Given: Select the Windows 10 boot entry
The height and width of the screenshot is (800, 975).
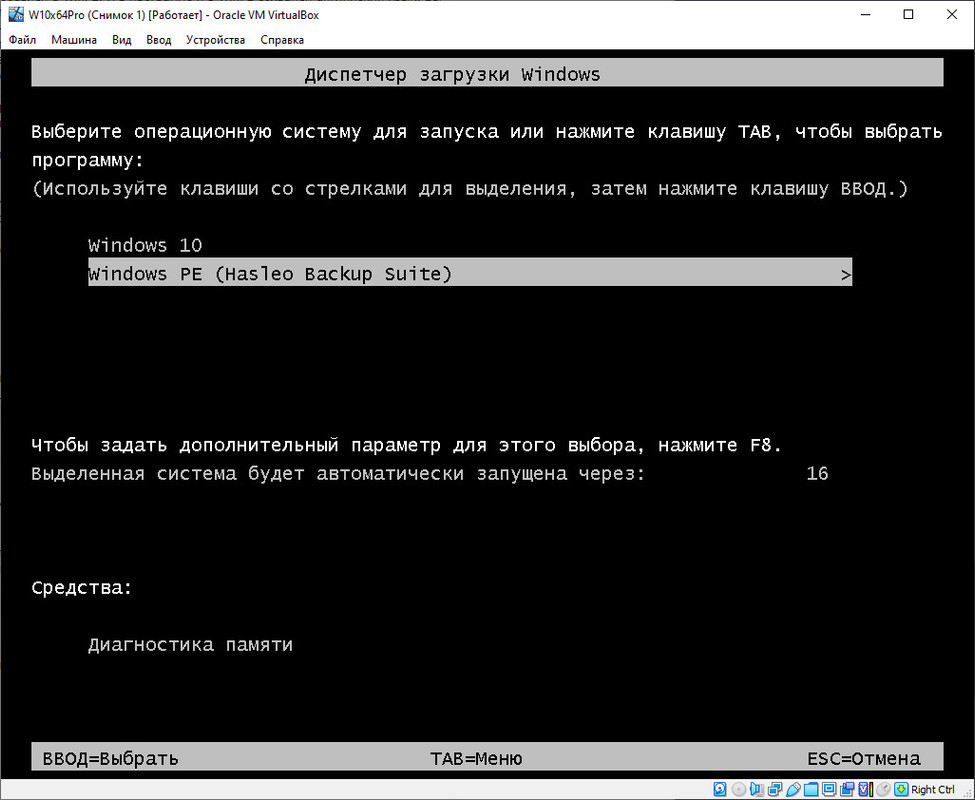Looking at the screenshot, I should [x=145, y=245].
